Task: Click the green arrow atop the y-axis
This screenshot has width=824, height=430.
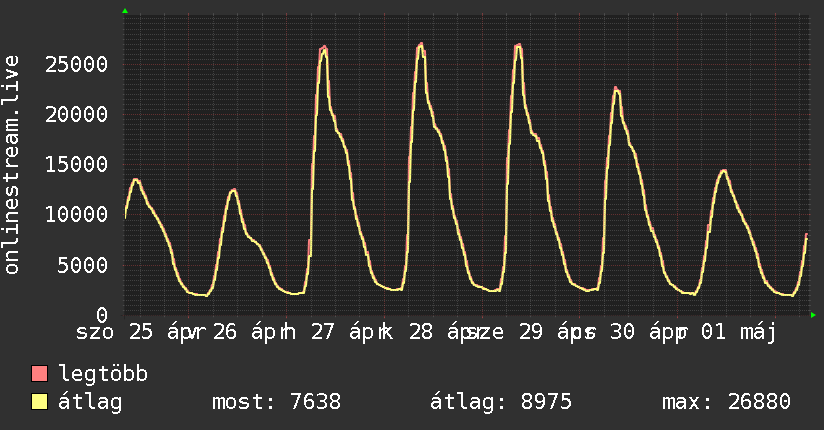Action: coord(125,11)
